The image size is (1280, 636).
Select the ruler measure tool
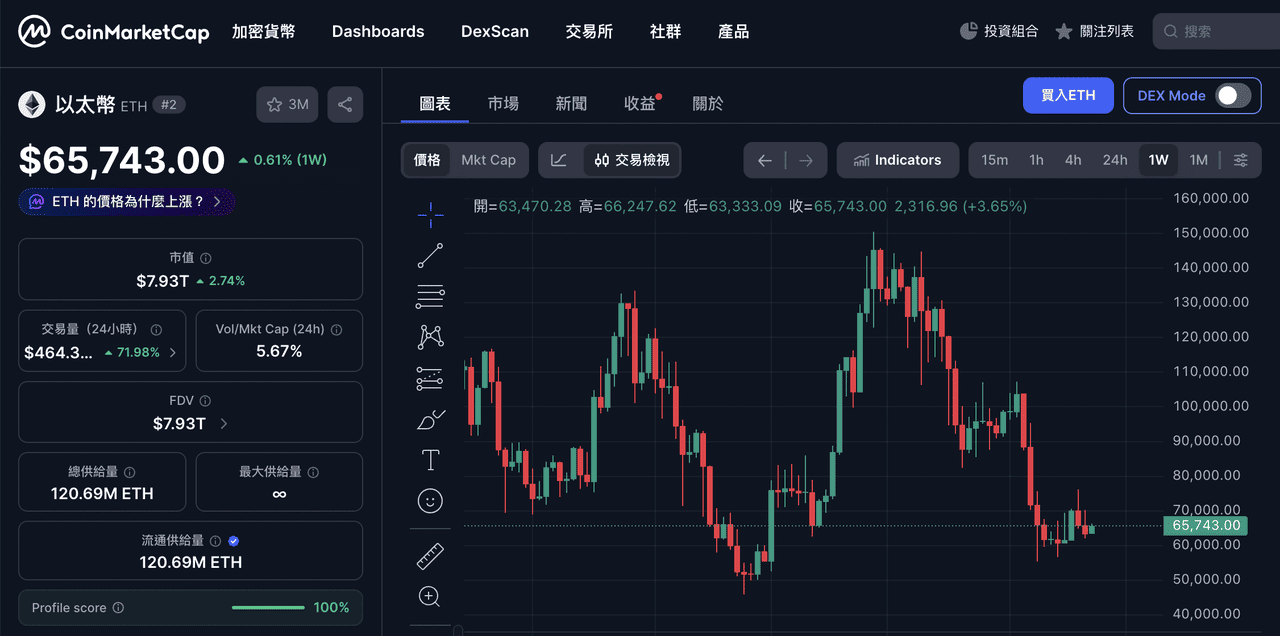pos(430,556)
